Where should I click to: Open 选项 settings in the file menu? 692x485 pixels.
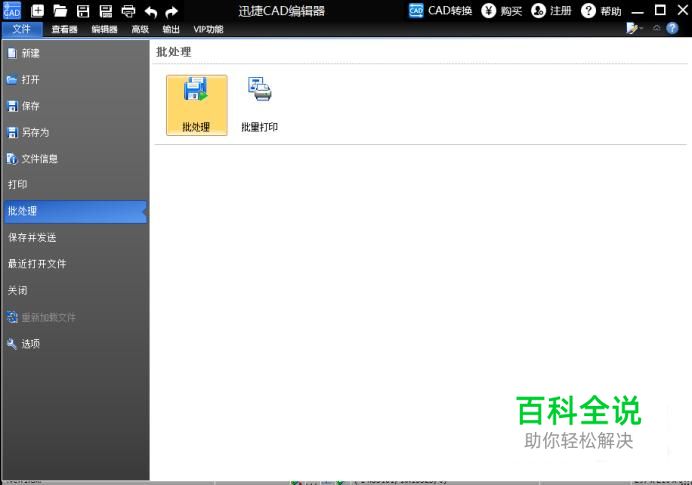click(x=75, y=344)
